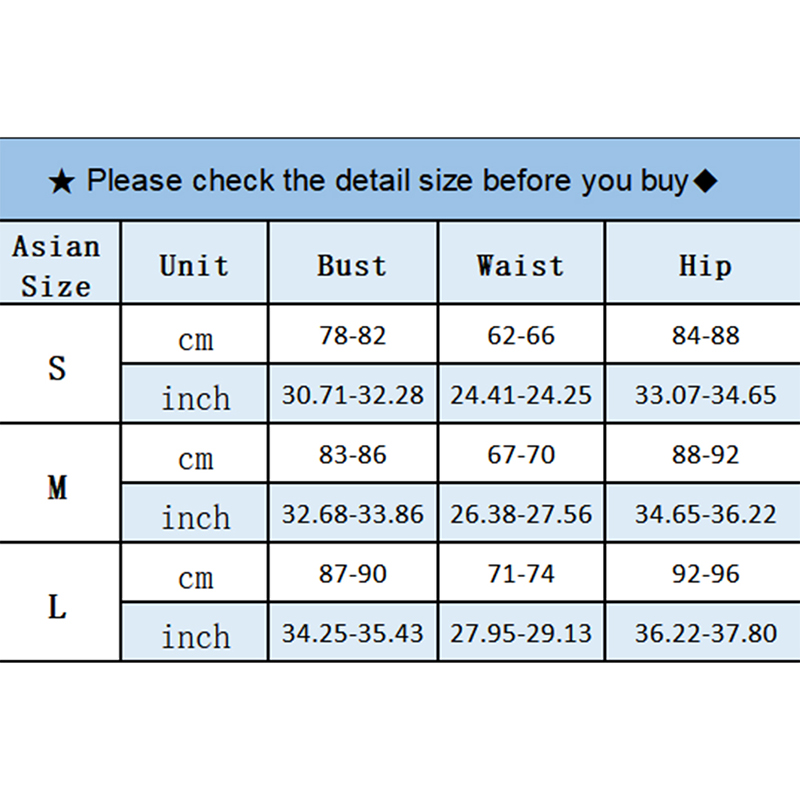Select the hip cell "34.65-36.22"
The height and width of the screenshot is (800, 800).
(705, 515)
